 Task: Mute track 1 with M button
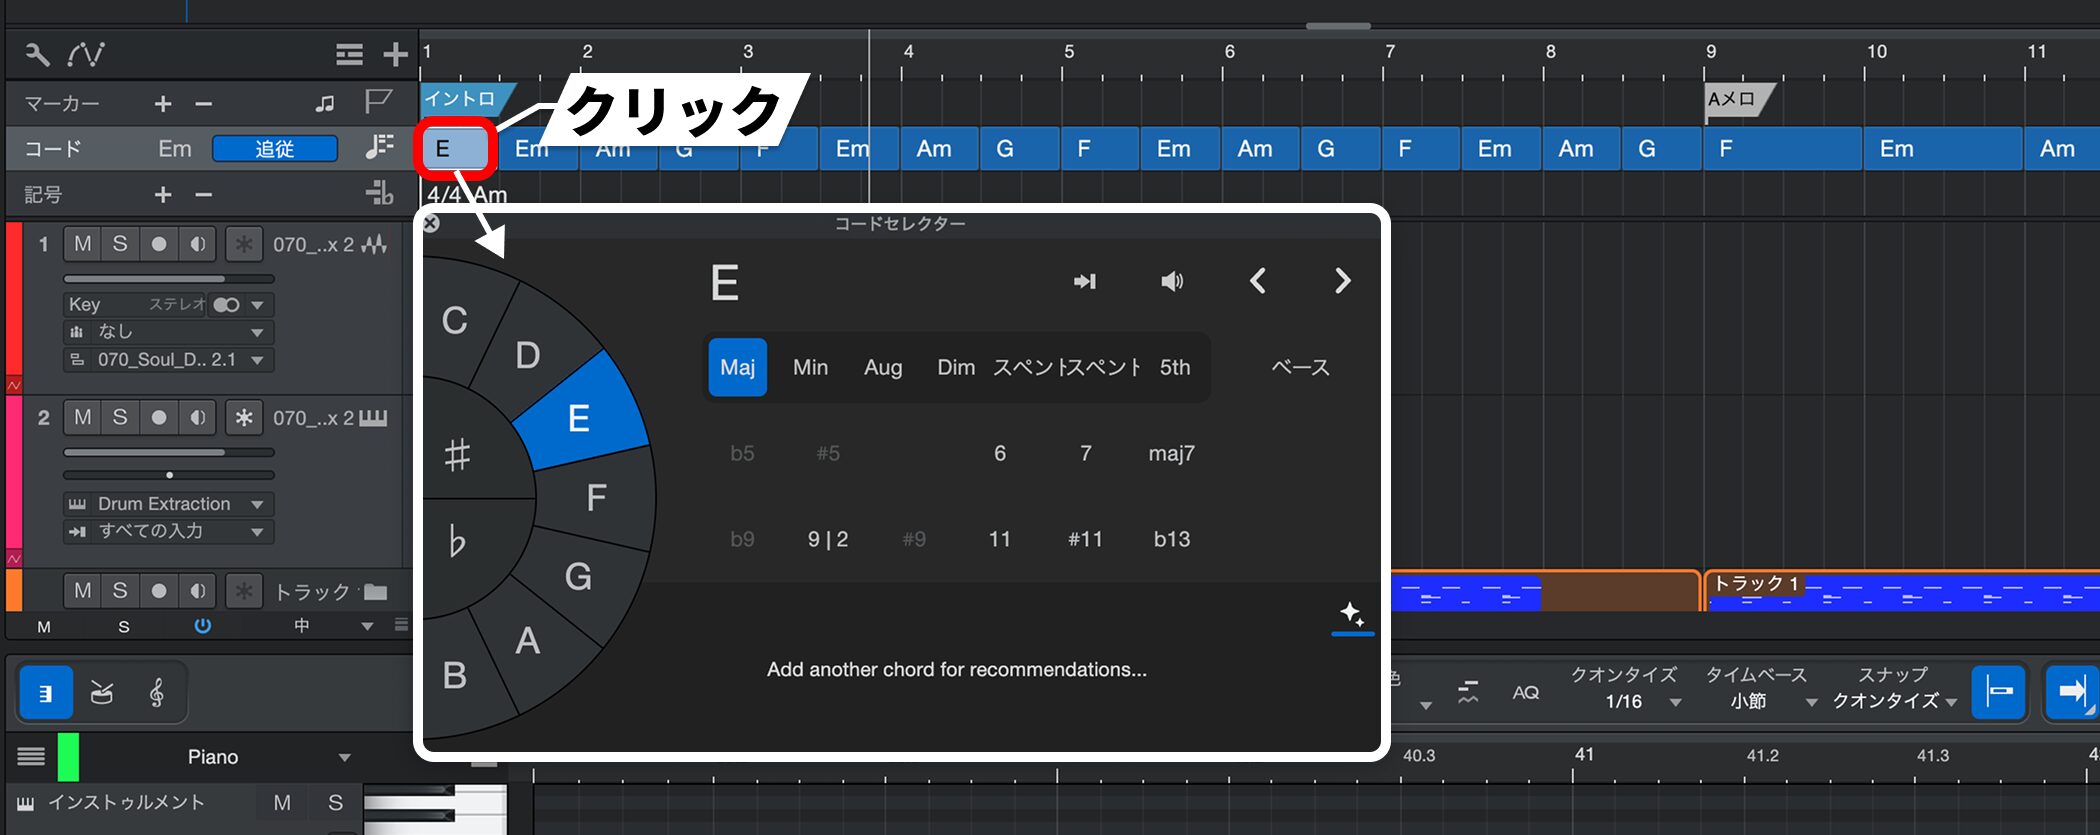[83, 244]
